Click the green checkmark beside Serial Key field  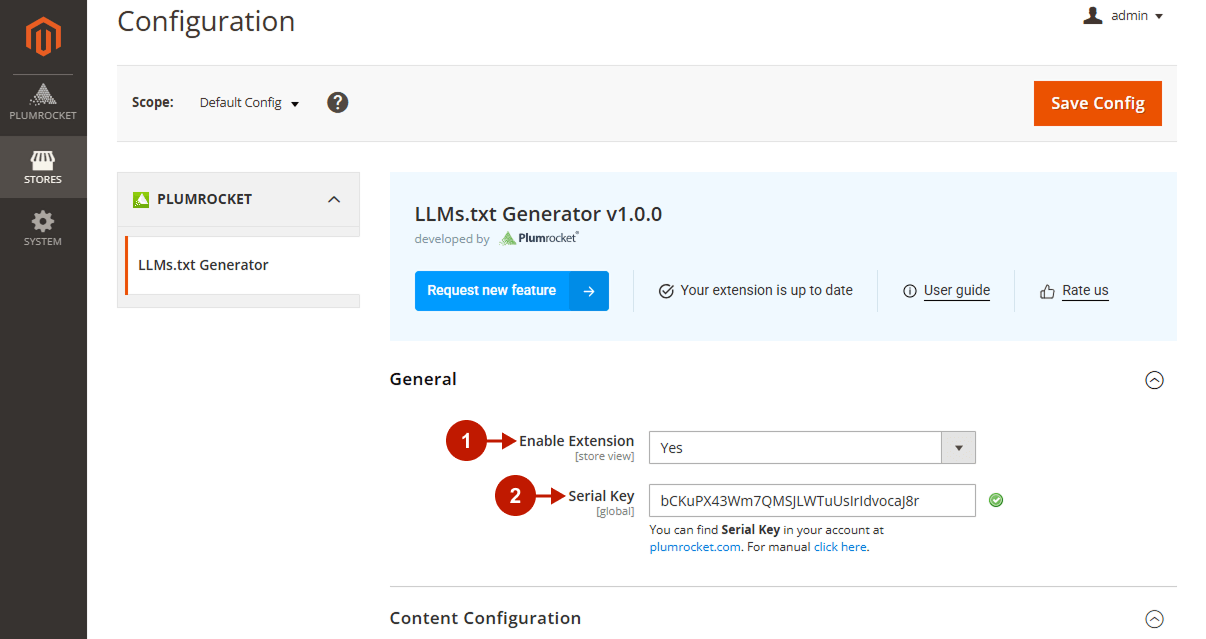996,499
